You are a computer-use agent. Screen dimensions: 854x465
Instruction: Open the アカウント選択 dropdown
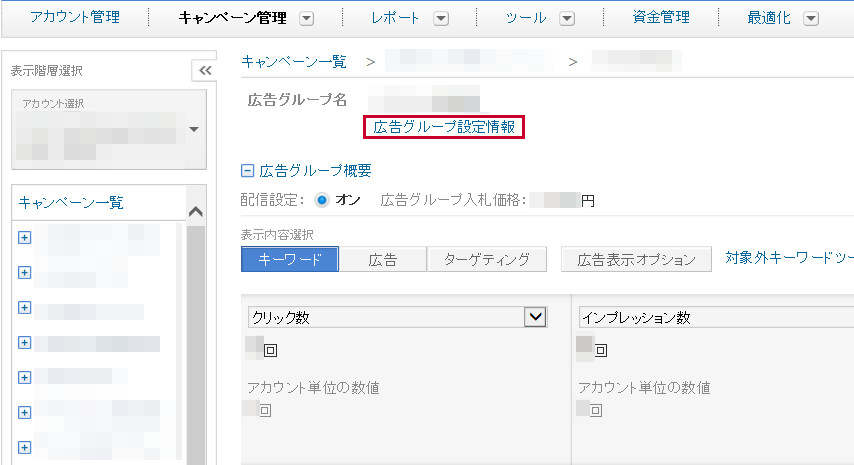[x=109, y=130]
